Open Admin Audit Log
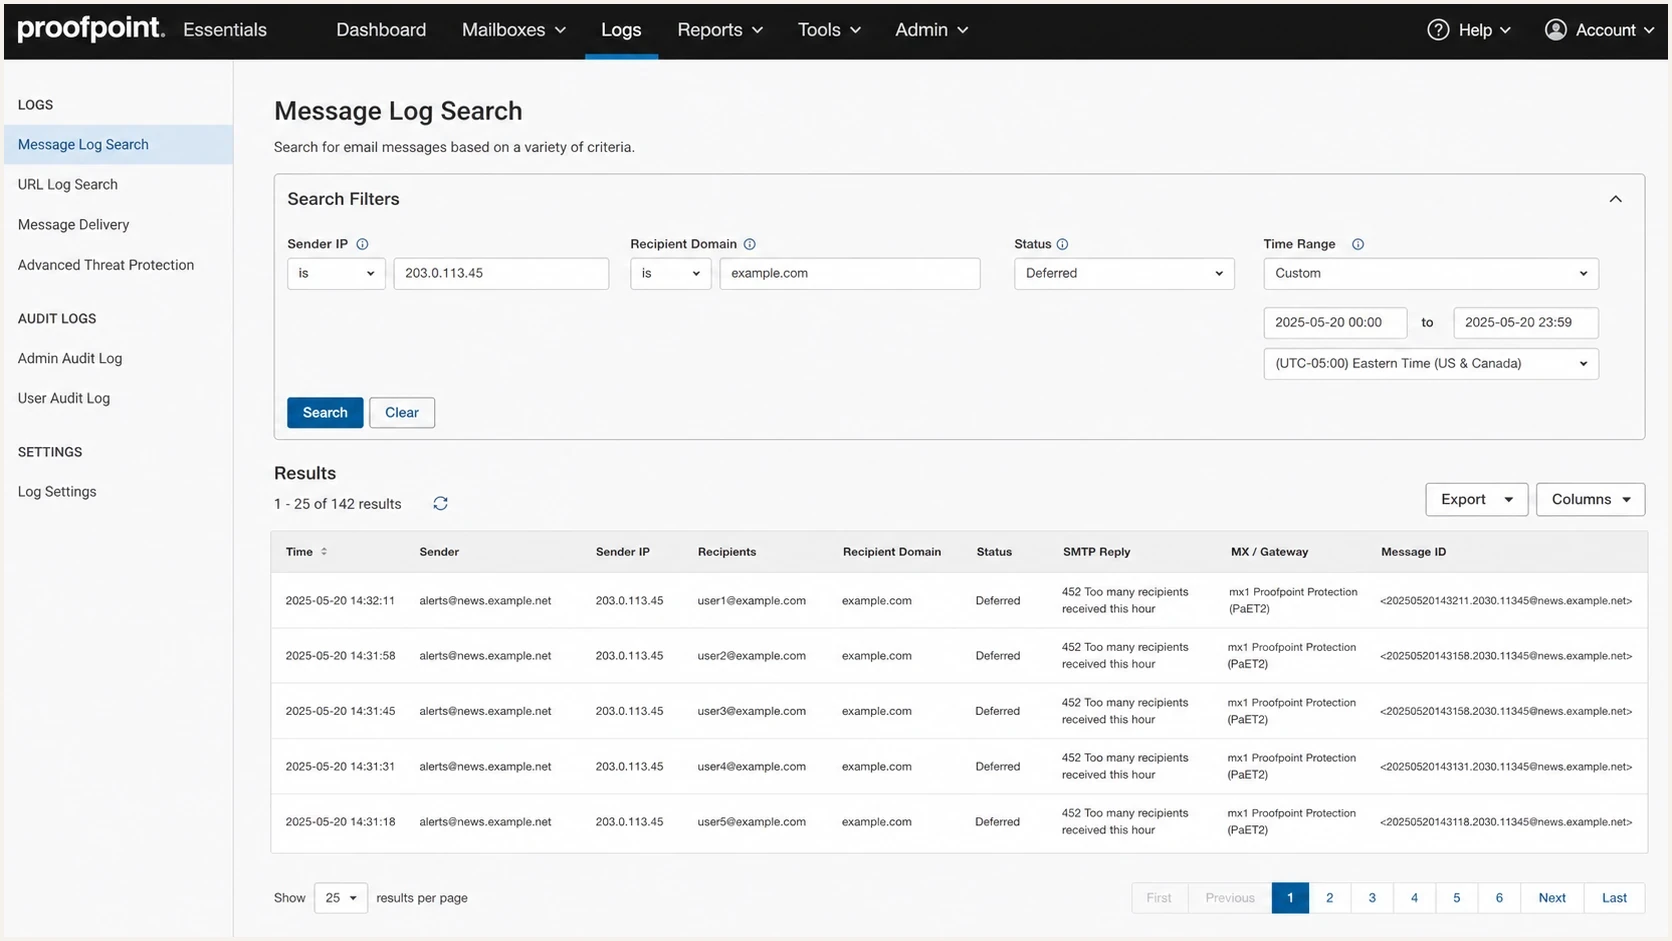The image size is (1672, 941). pyautogui.click(x=70, y=358)
